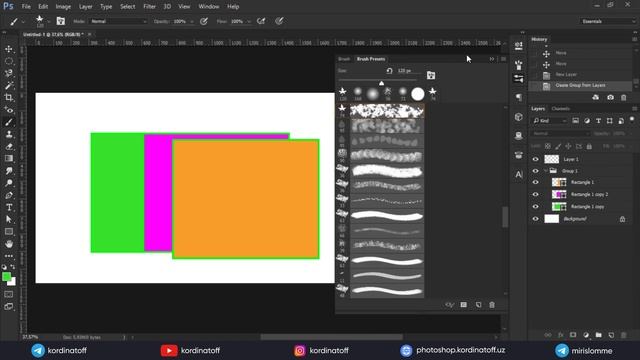640x360 pixels.
Task: Open the brush preset picker dropdown
Action: pos(49,21)
